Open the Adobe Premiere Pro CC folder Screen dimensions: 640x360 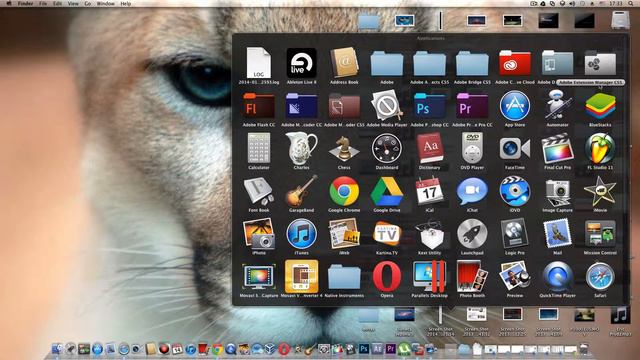[472, 106]
